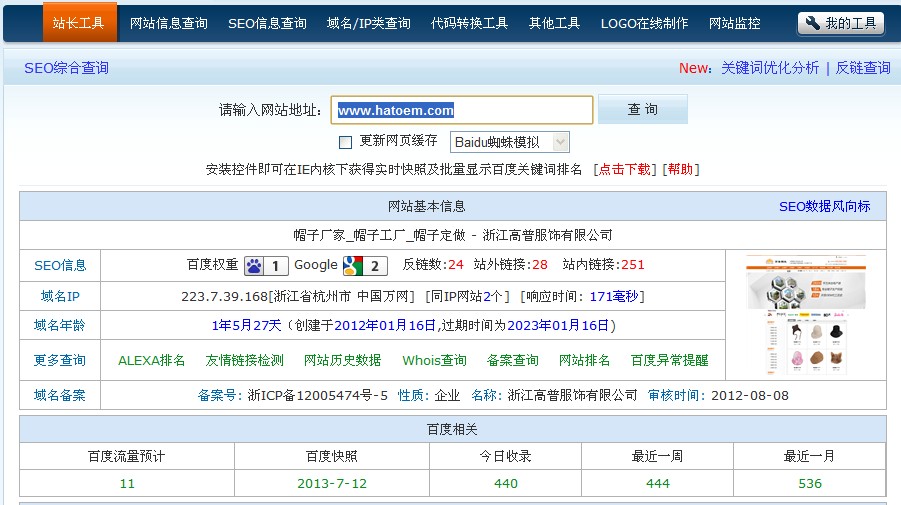This screenshot has width=901, height=505.
Task: Open the ALEXA排名 link
Action: pyautogui.click(x=151, y=360)
